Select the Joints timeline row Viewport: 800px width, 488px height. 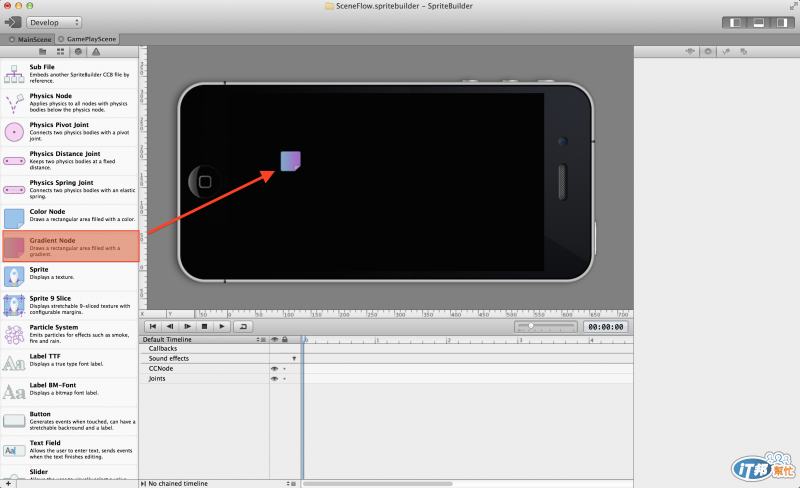(x=204, y=379)
